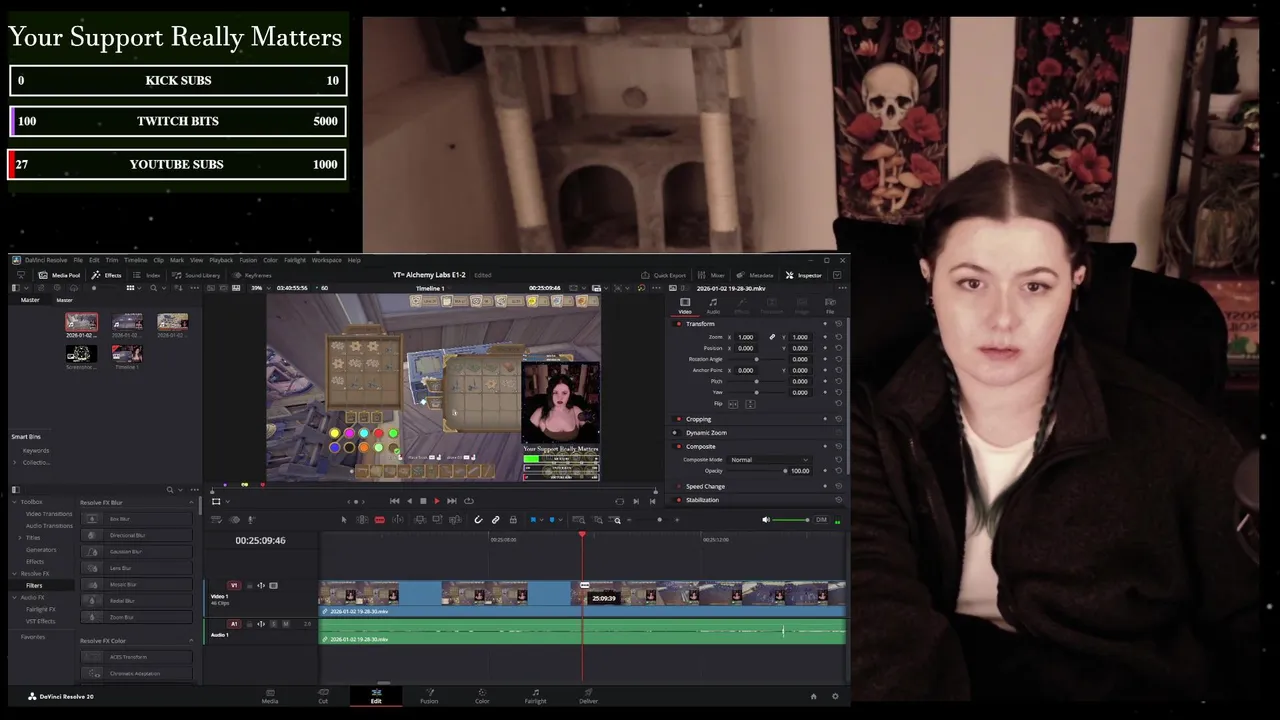Screen dimensions: 1280x720
Task: Open the File menu
Action: (78, 260)
